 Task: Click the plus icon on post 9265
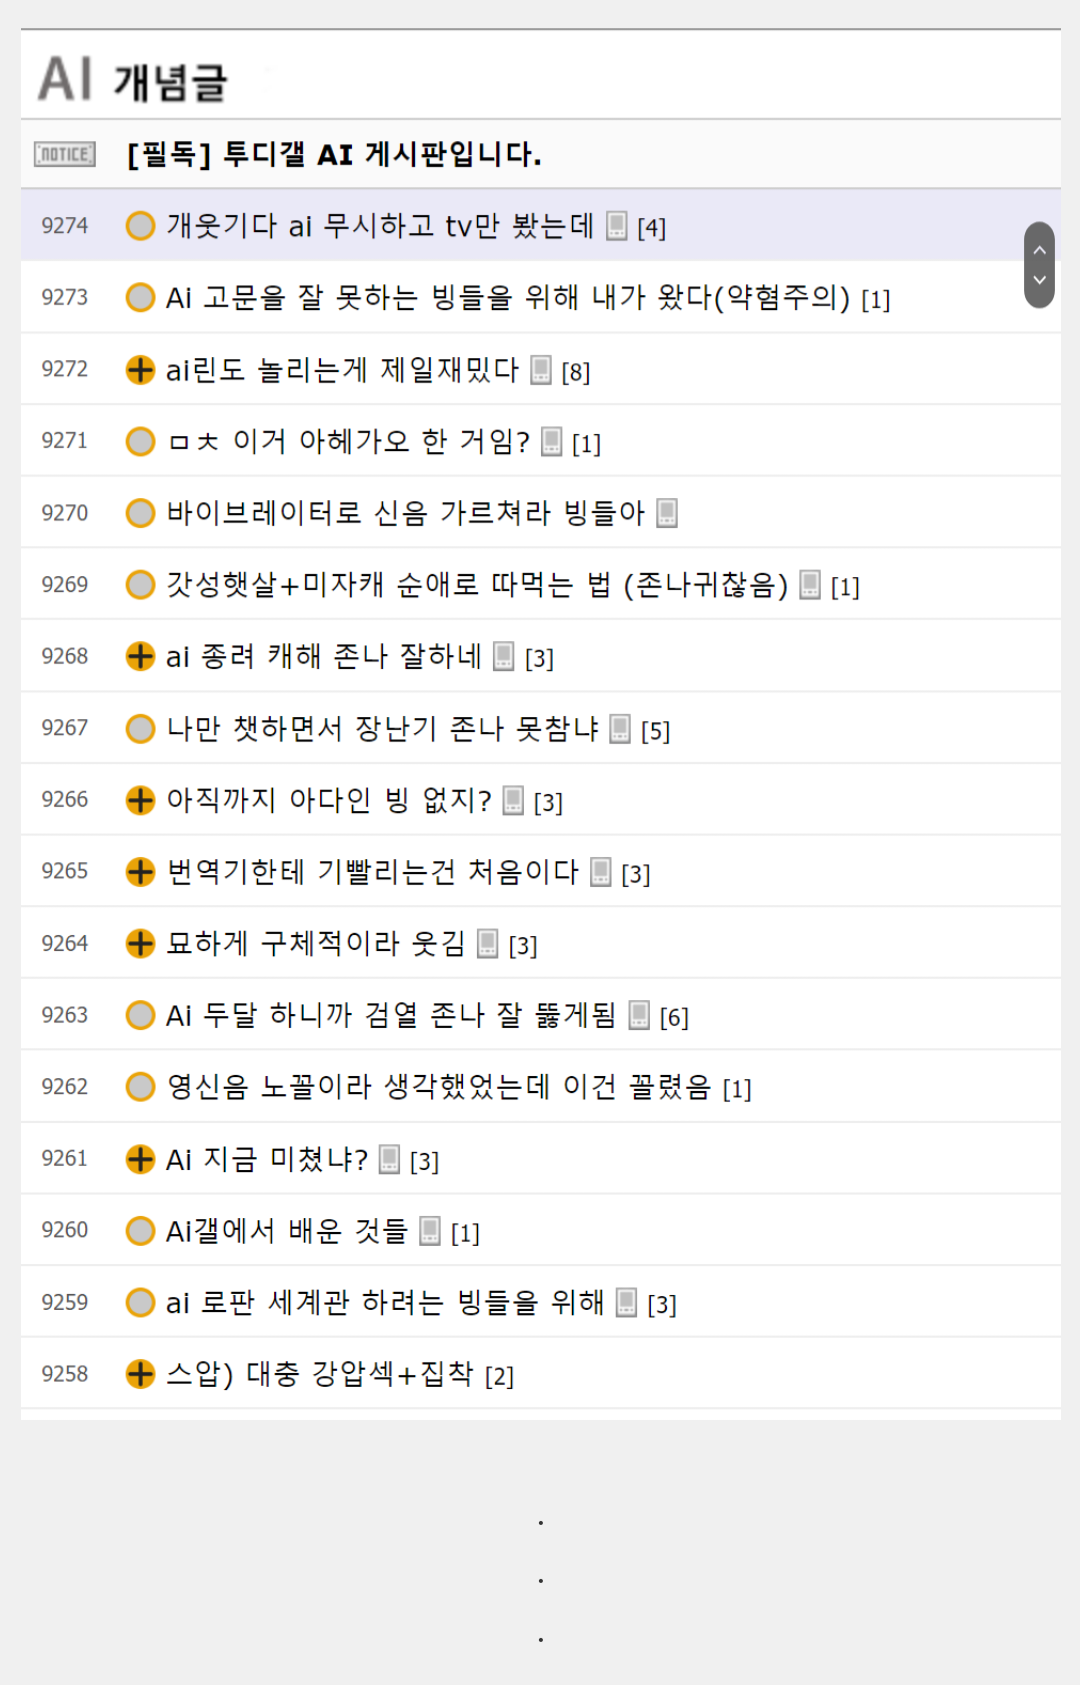tap(140, 871)
